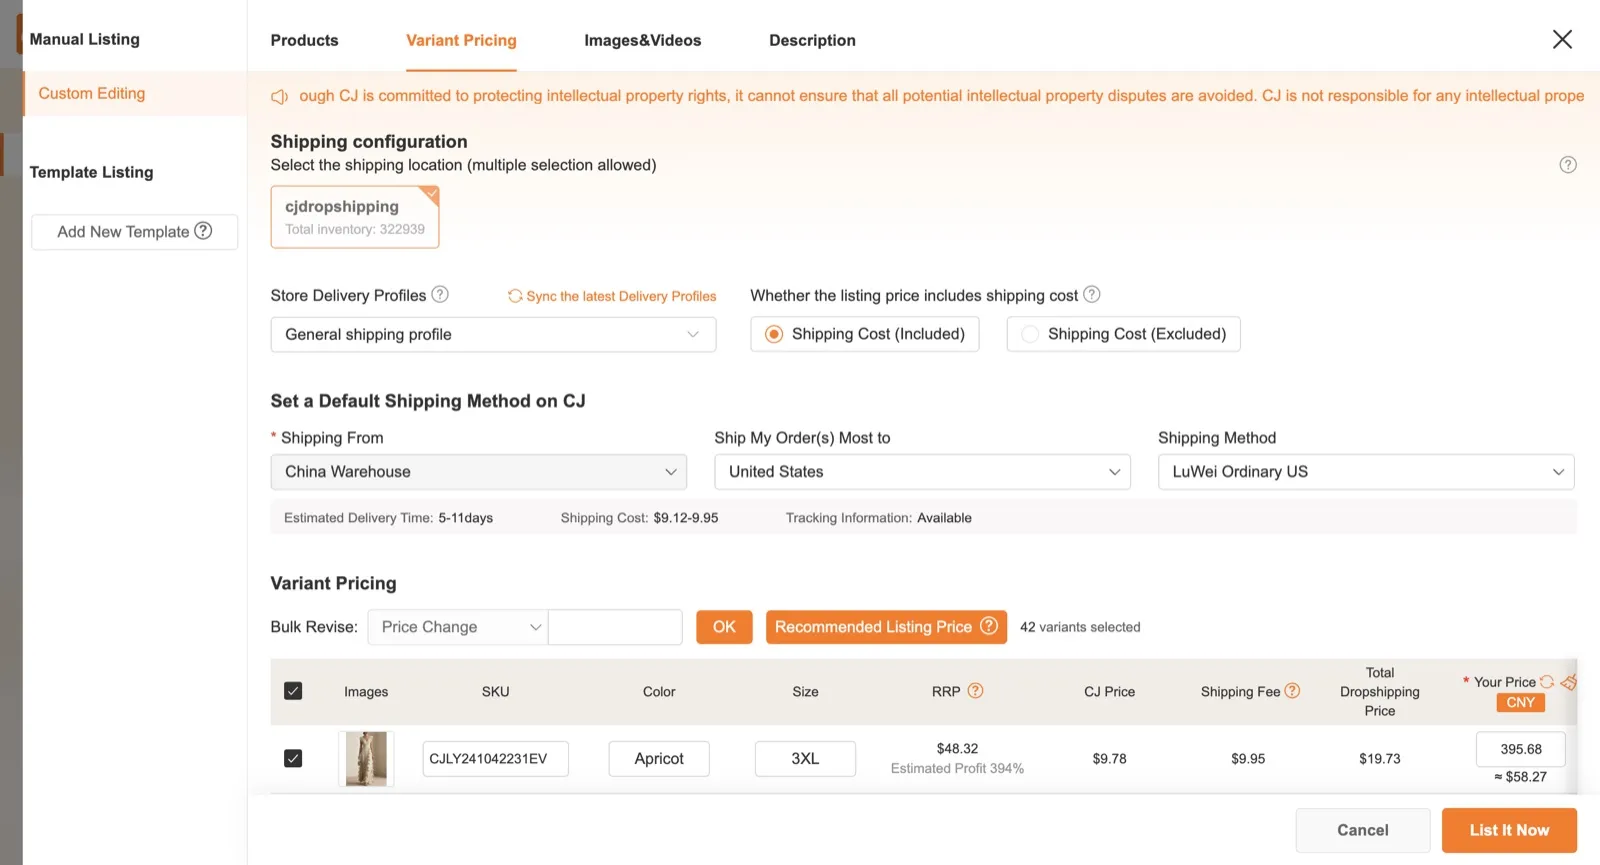Screen dimensions: 1600x865
Task: Click the $19.73 Total Dropshipping Price cell
Action: tap(1380, 758)
